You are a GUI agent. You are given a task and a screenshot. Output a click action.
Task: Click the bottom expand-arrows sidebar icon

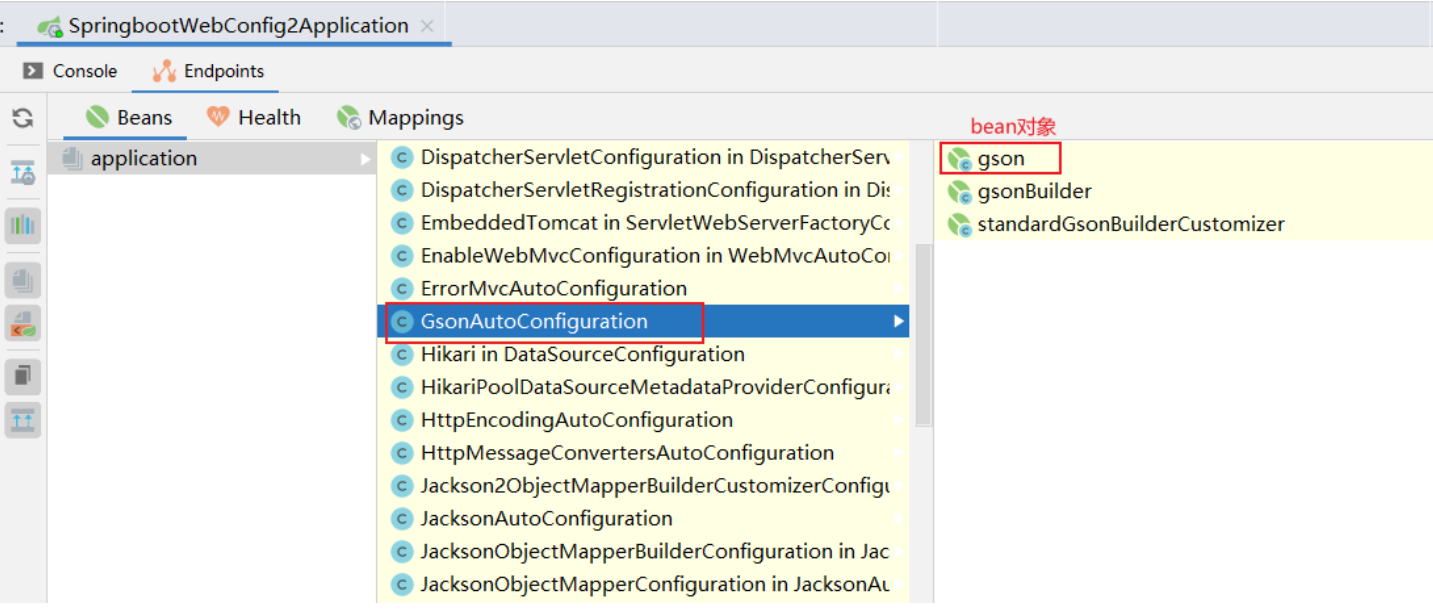coord(23,420)
